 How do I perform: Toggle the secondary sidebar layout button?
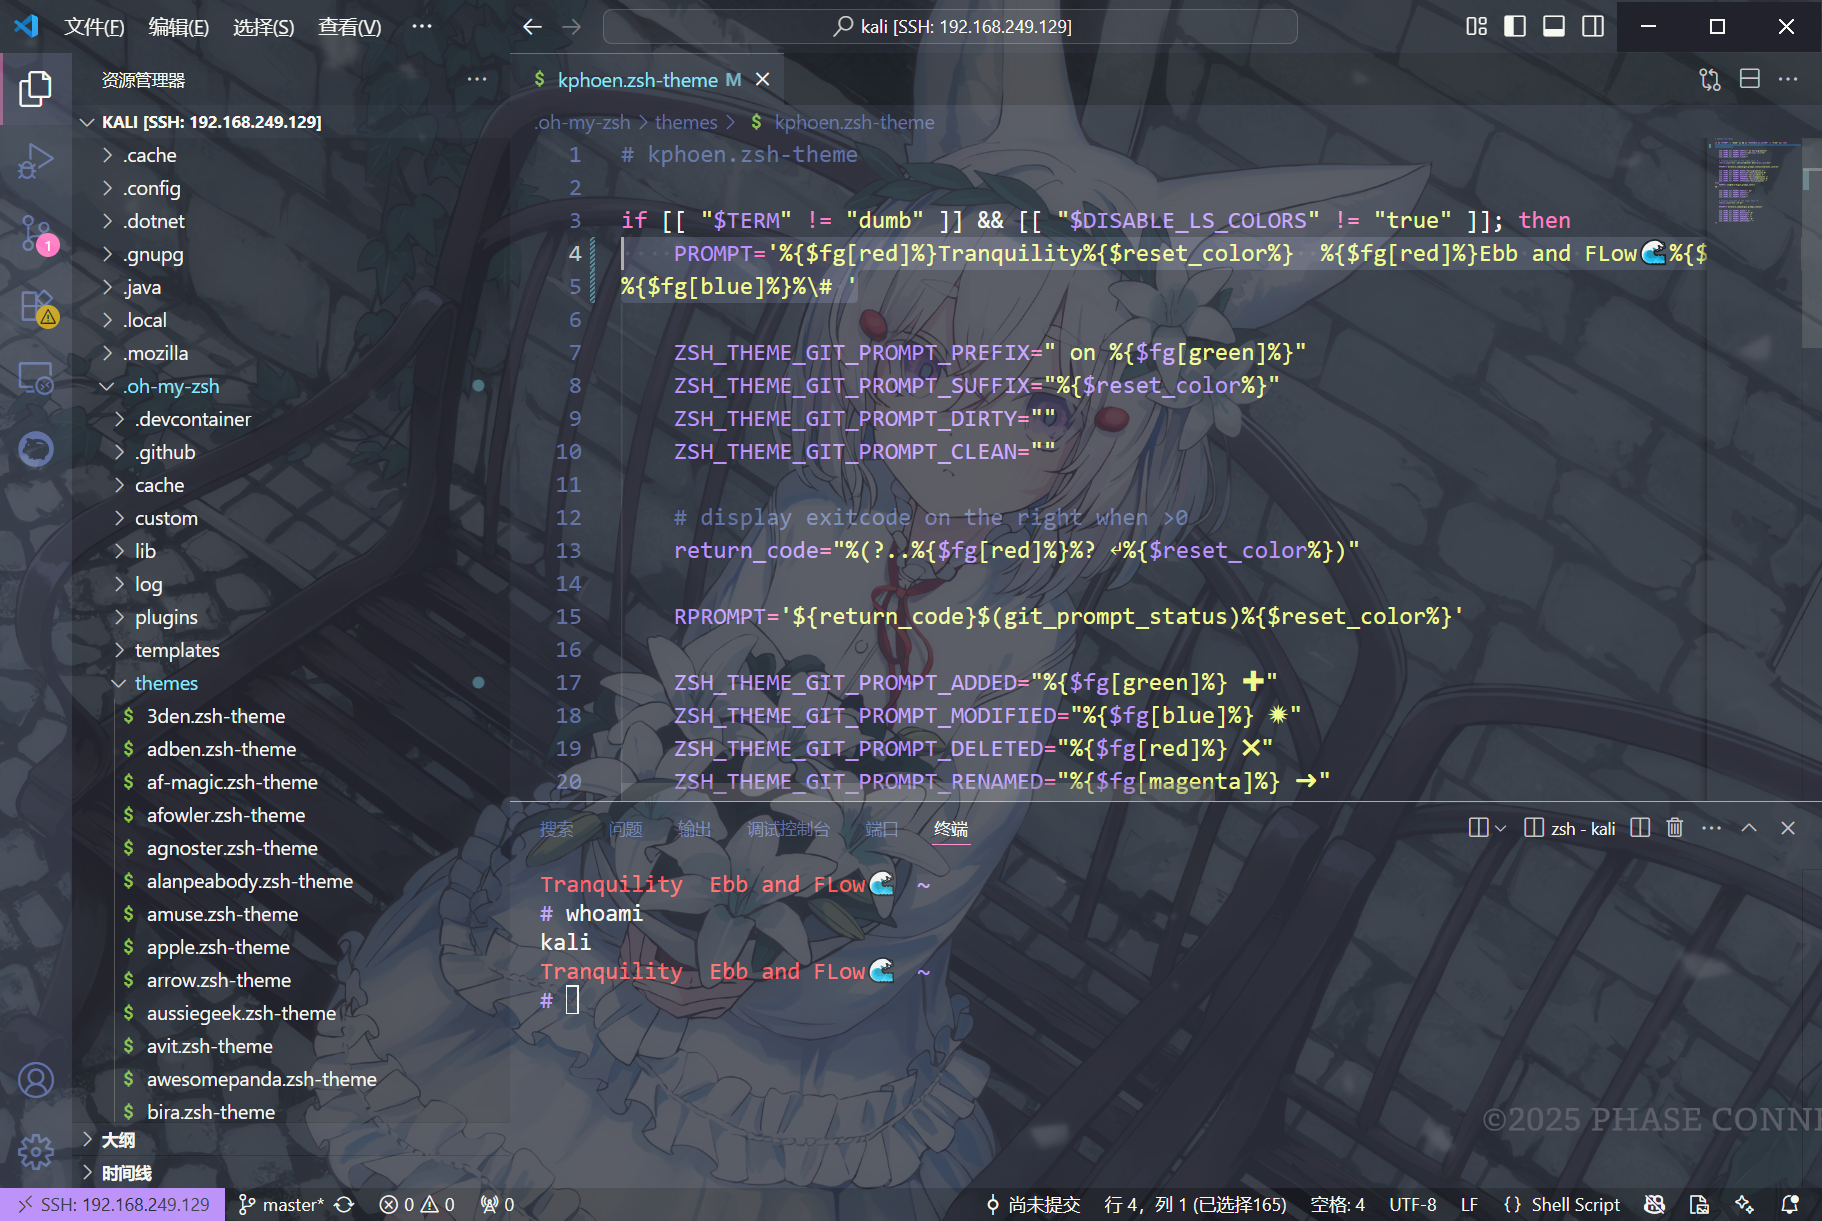(1593, 27)
